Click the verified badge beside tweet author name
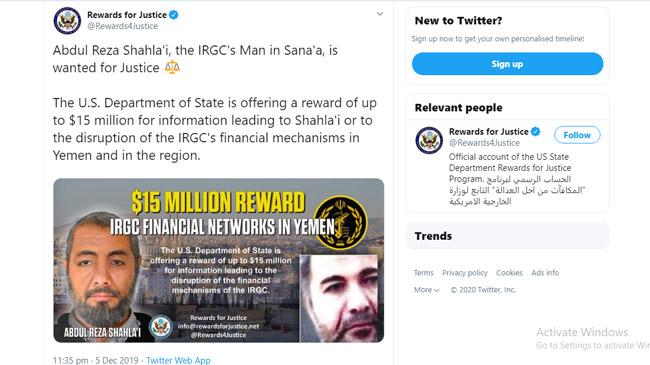 tap(174, 15)
